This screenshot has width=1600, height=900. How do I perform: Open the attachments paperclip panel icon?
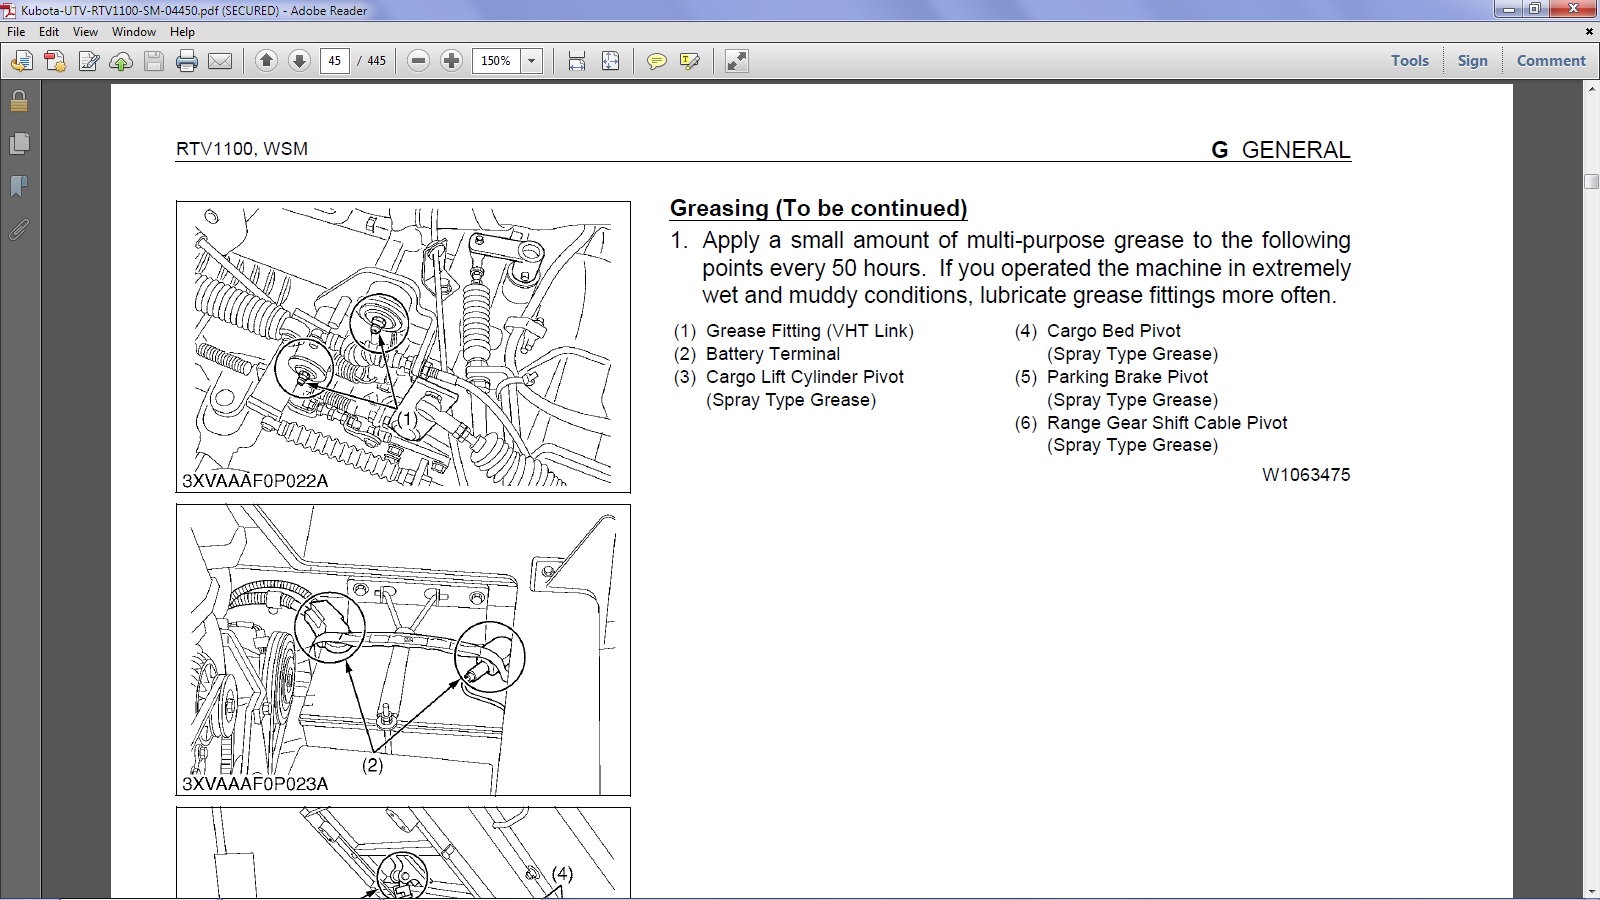click(x=19, y=230)
